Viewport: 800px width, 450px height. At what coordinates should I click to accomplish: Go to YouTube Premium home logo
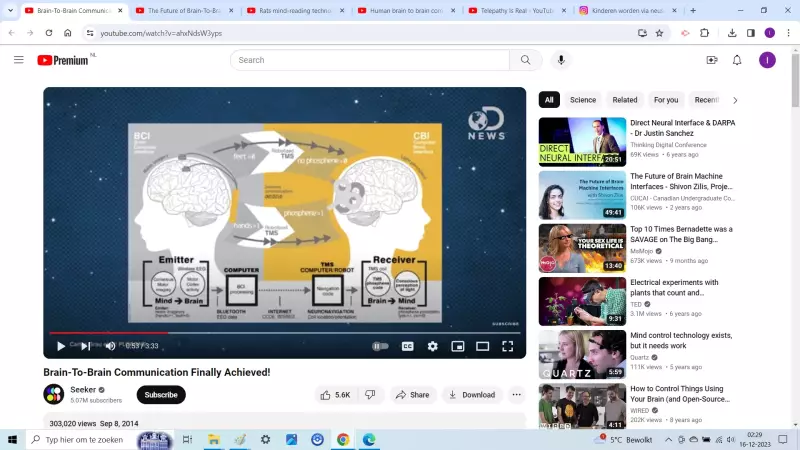click(x=63, y=60)
